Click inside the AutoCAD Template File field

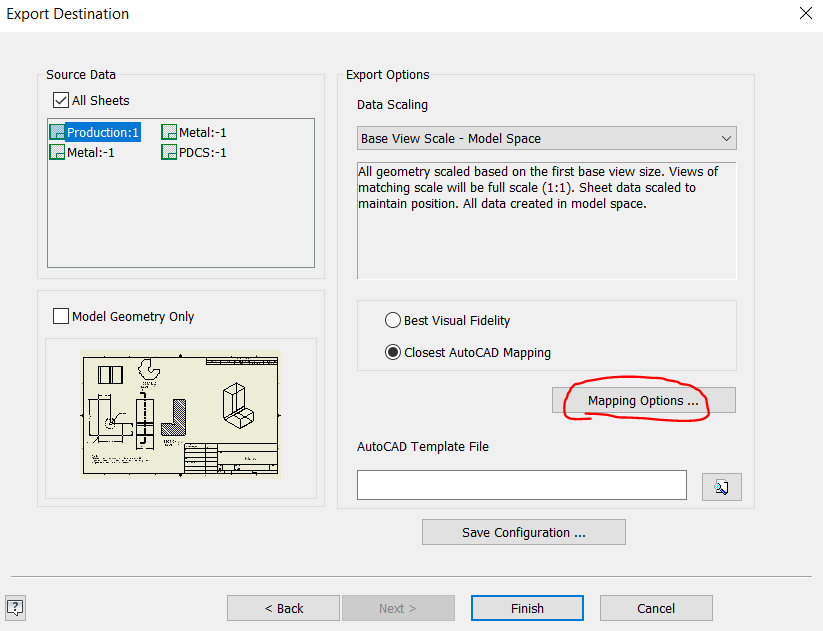[x=521, y=486]
